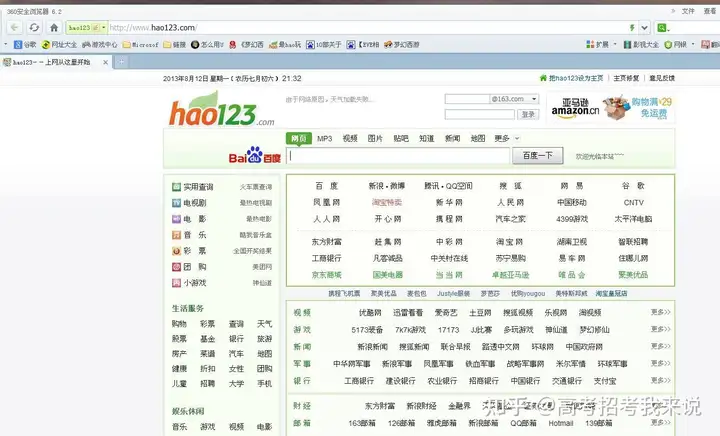The height and width of the screenshot is (436, 720).
Task: Expand 更多>> in the 视频 links row
Action: point(661,312)
